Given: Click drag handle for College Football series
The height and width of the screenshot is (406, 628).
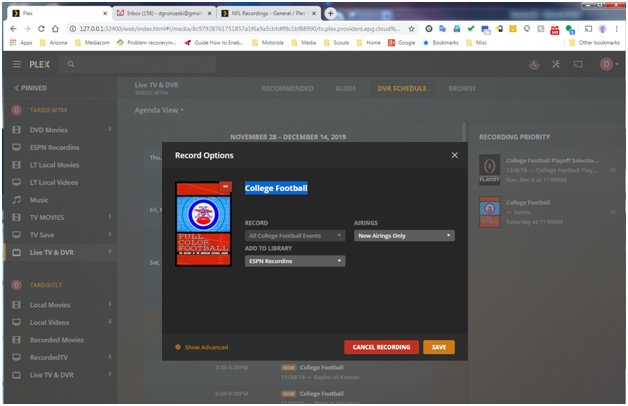Looking at the screenshot, I should [x=612, y=212].
